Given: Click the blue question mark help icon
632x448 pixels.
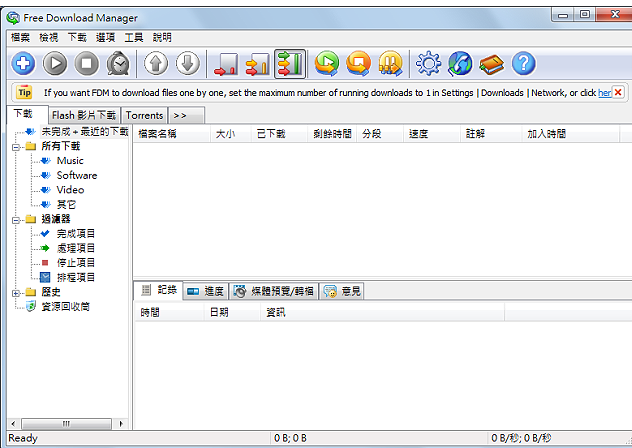Looking at the screenshot, I should [x=524, y=64].
